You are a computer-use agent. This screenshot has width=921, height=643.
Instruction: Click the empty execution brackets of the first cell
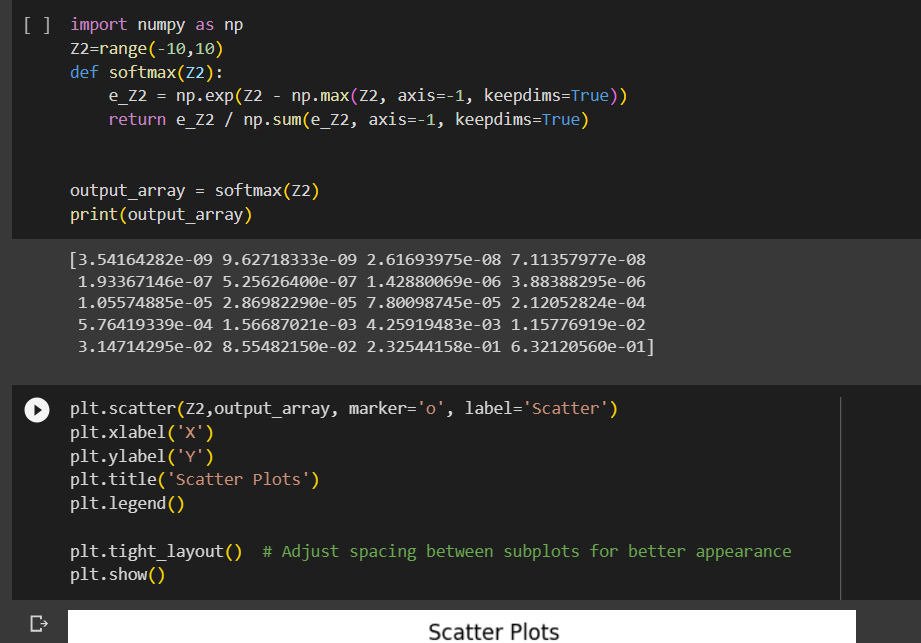pyautogui.click(x=35, y=24)
